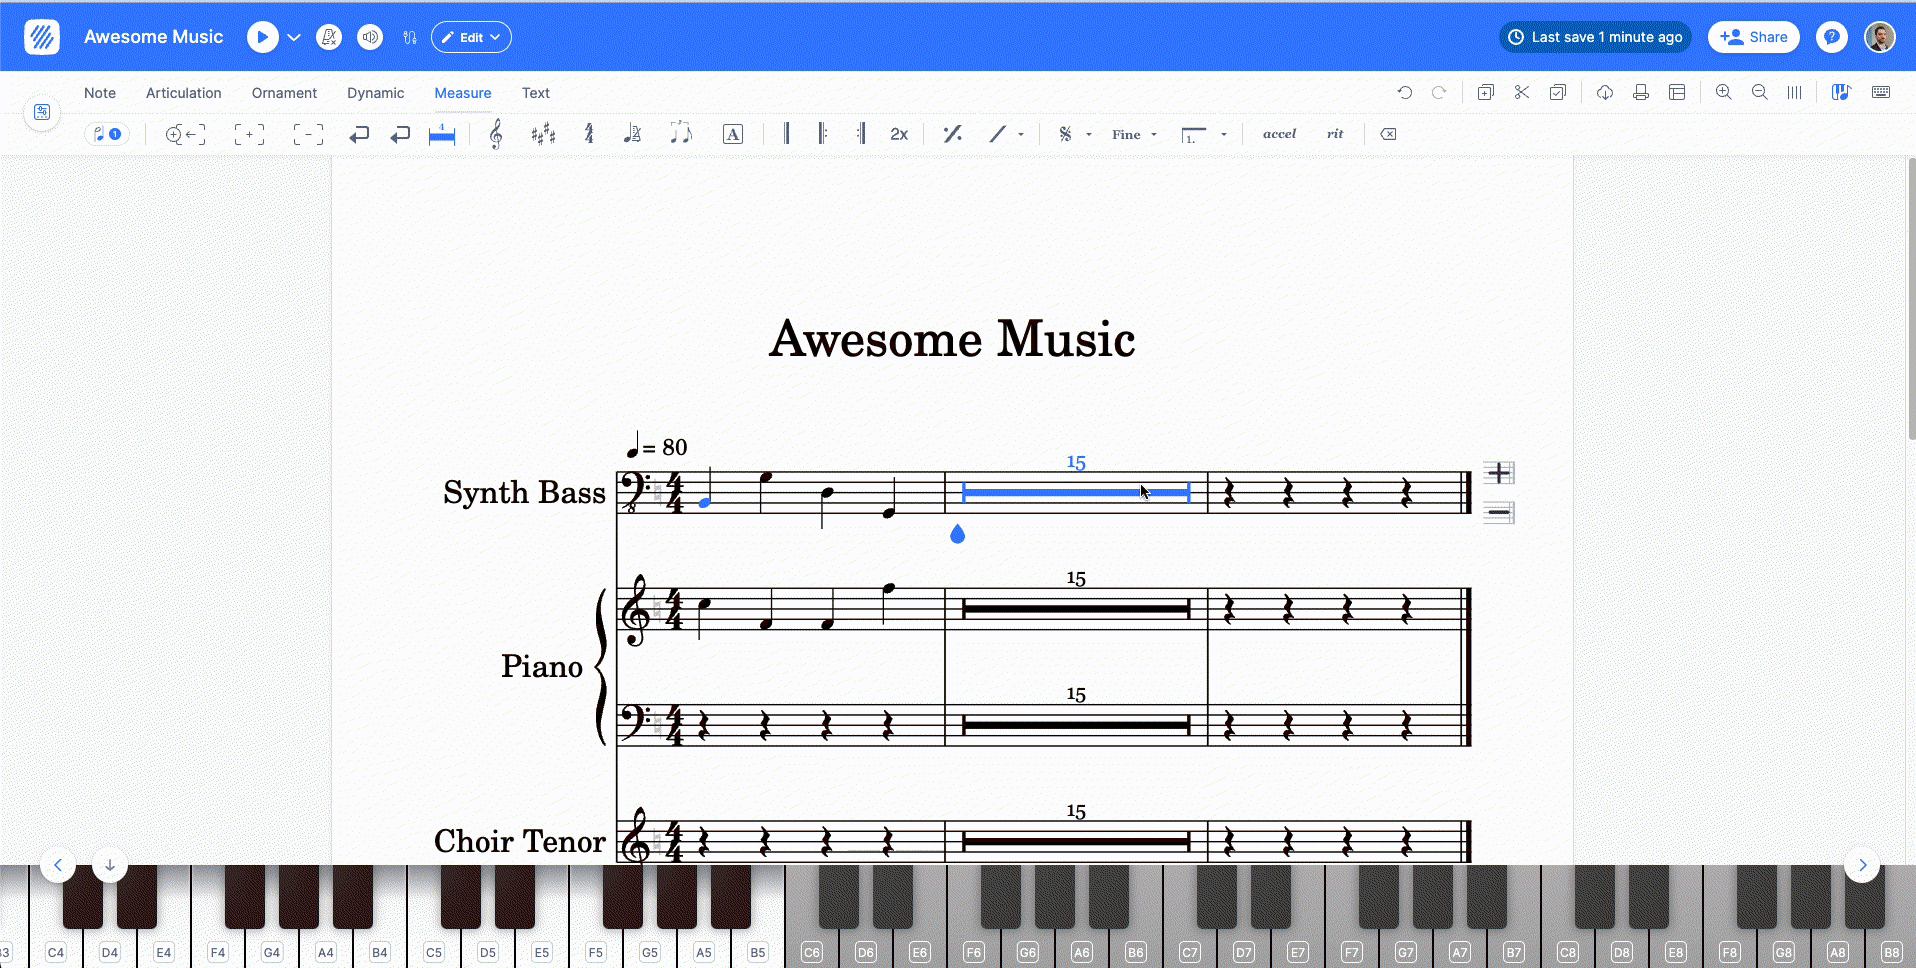This screenshot has height=968, width=1916.
Task: Zoom in on the score
Action: click(1723, 93)
